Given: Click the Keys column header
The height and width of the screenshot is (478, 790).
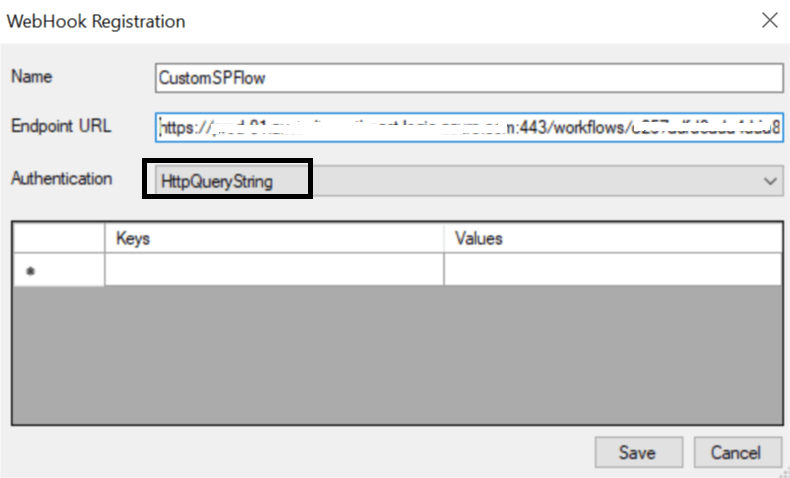Looking at the screenshot, I should coord(274,238).
